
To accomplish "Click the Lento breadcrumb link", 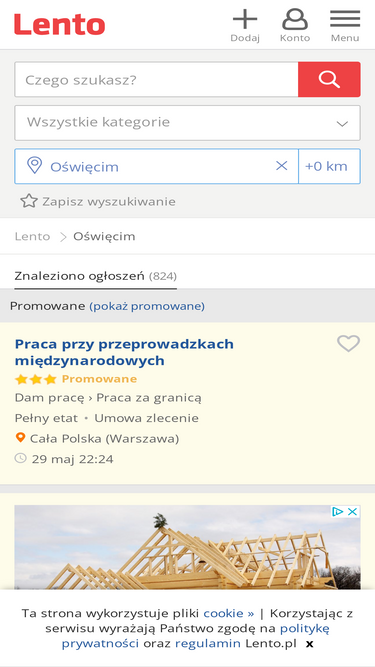I will point(32,236).
